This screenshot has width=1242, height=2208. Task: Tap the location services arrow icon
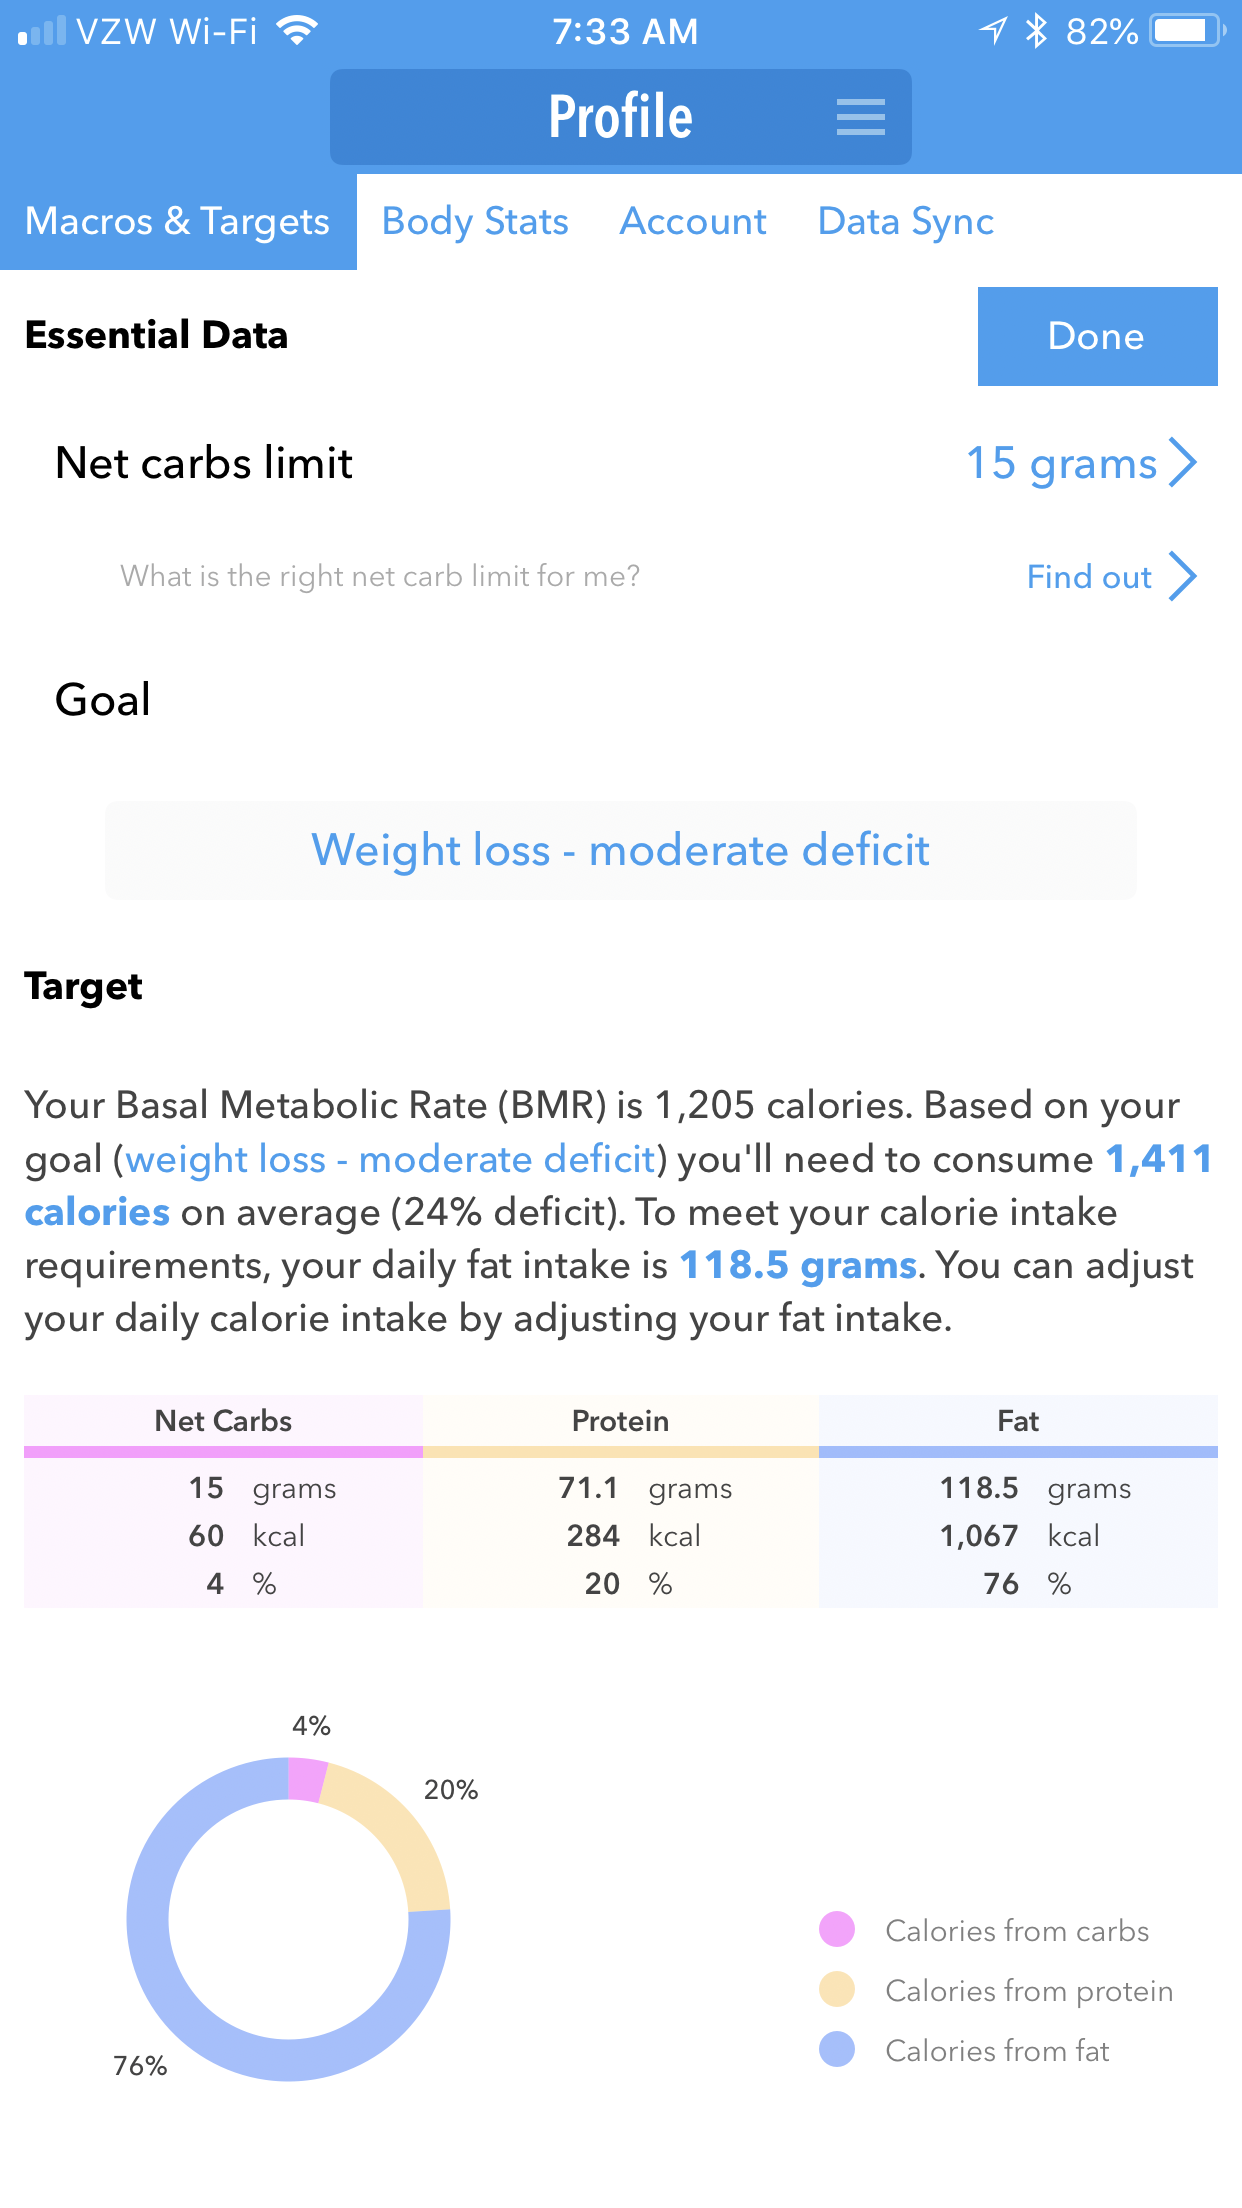pos(993,31)
